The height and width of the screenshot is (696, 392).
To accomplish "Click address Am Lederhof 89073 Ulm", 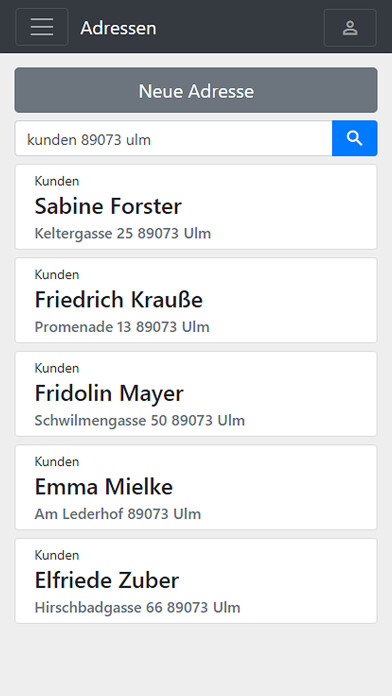I will tap(118, 514).
